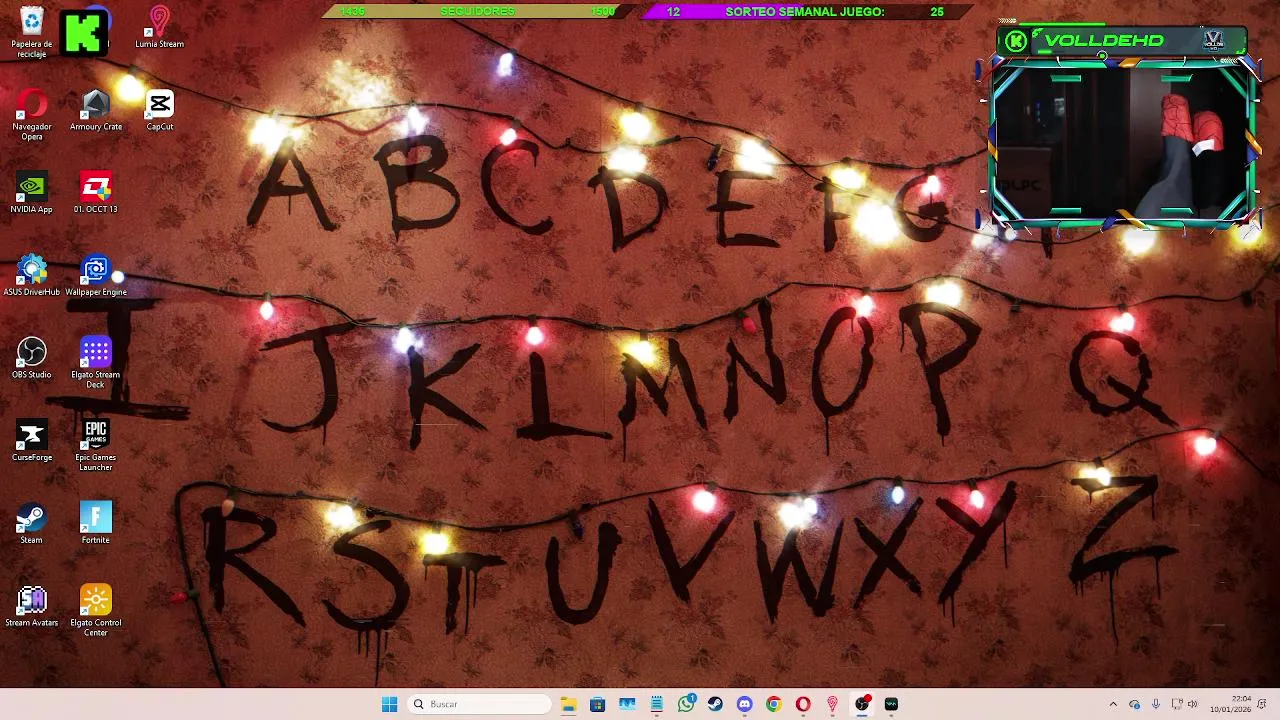Open Microsoft Store in the taskbar
The width and height of the screenshot is (1280, 720).
pos(598,704)
